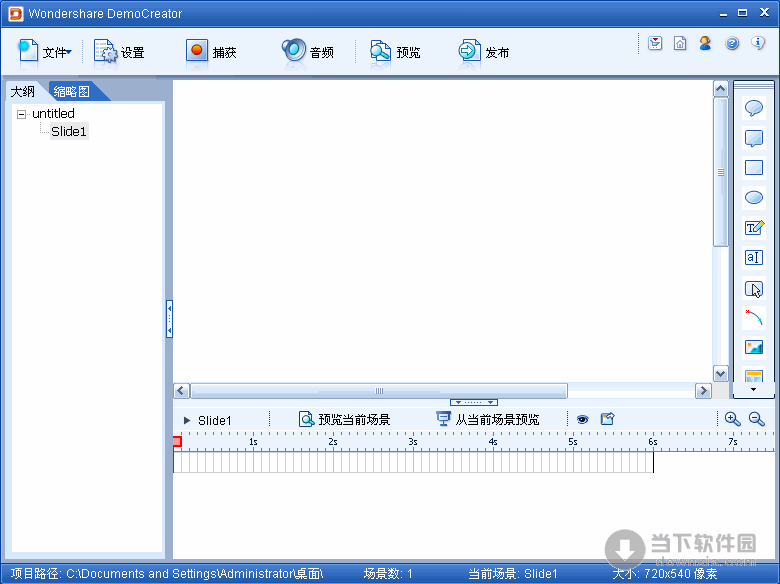Click the 预览当前场景 button
The height and width of the screenshot is (584, 780).
[344, 420]
